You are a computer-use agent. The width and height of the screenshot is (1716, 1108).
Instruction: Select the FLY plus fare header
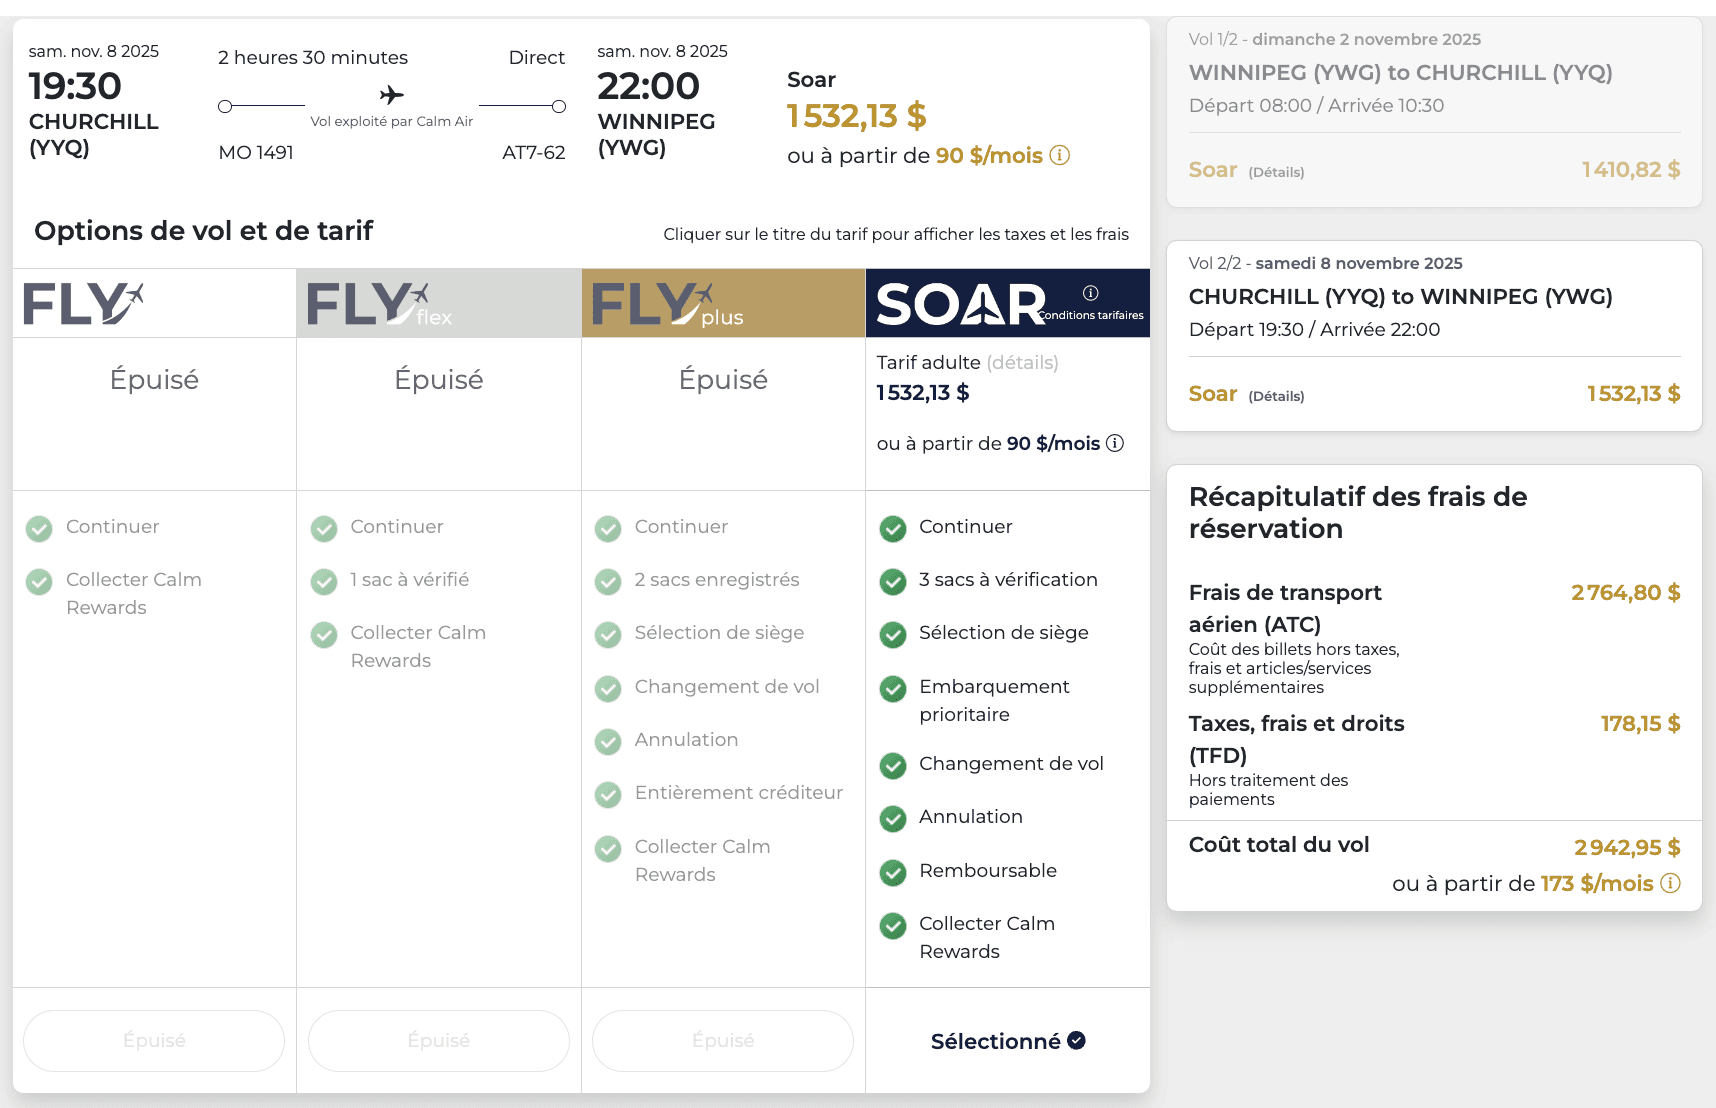tap(723, 303)
